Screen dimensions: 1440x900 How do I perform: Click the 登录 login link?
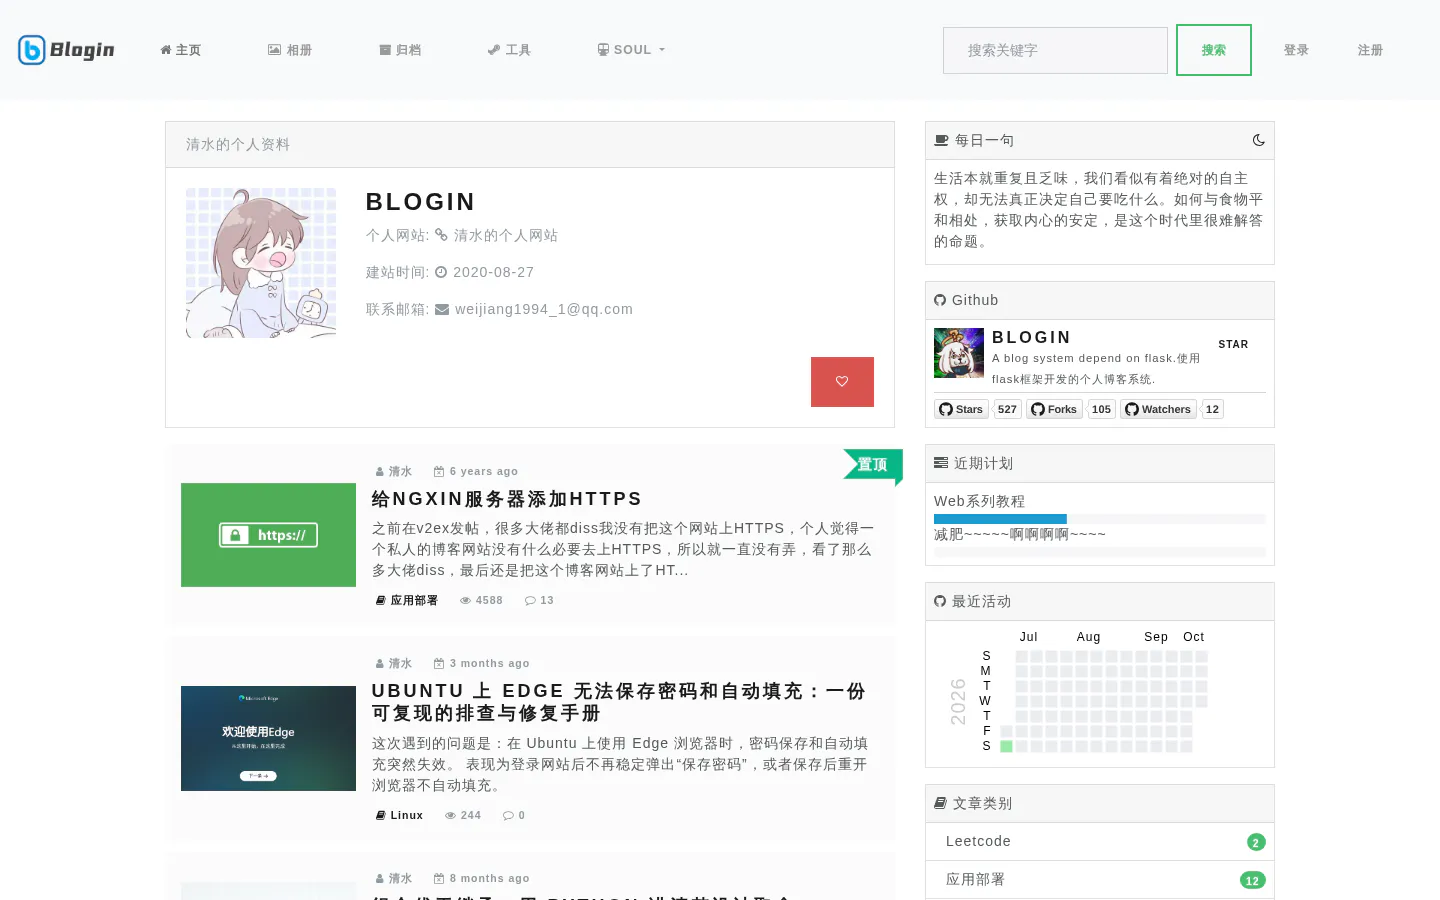click(1297, 50)
